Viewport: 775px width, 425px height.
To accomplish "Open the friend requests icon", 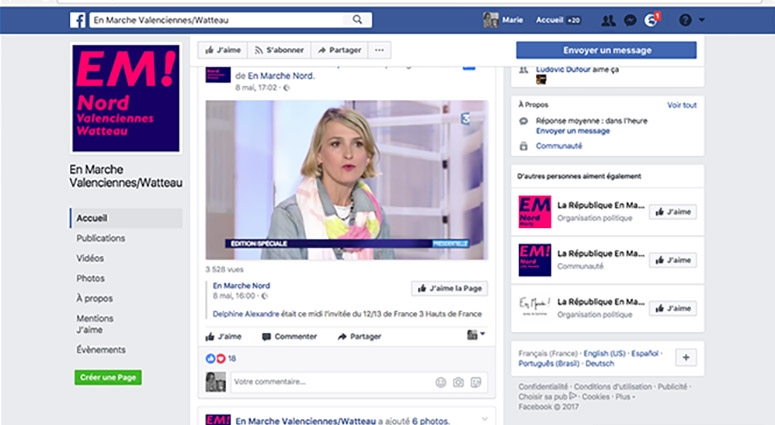I will (608, 20).
